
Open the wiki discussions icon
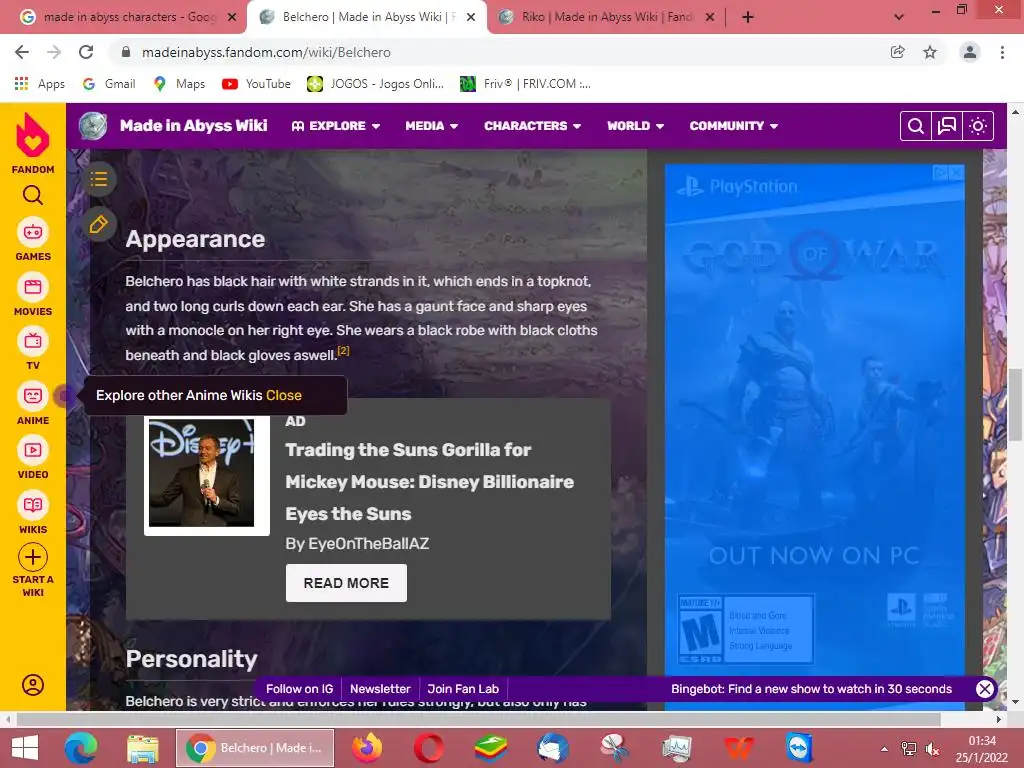[946, 126]
